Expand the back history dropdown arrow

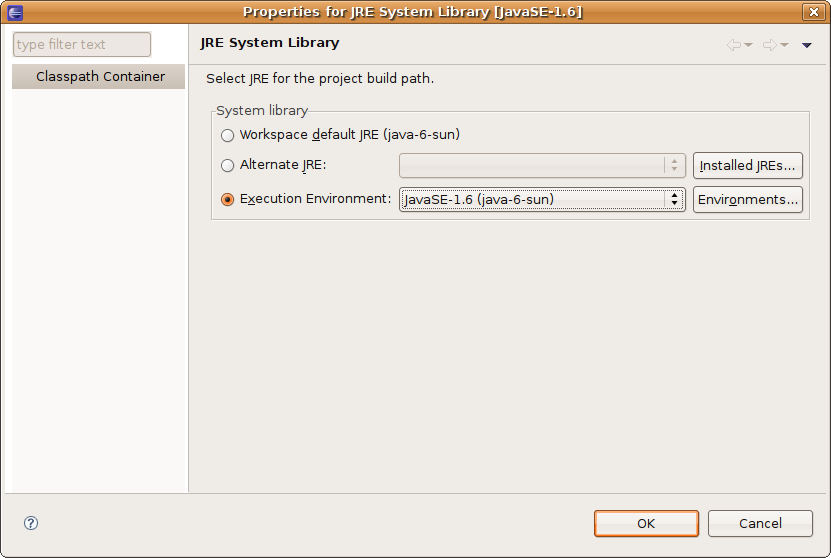(x=748, y=45)
